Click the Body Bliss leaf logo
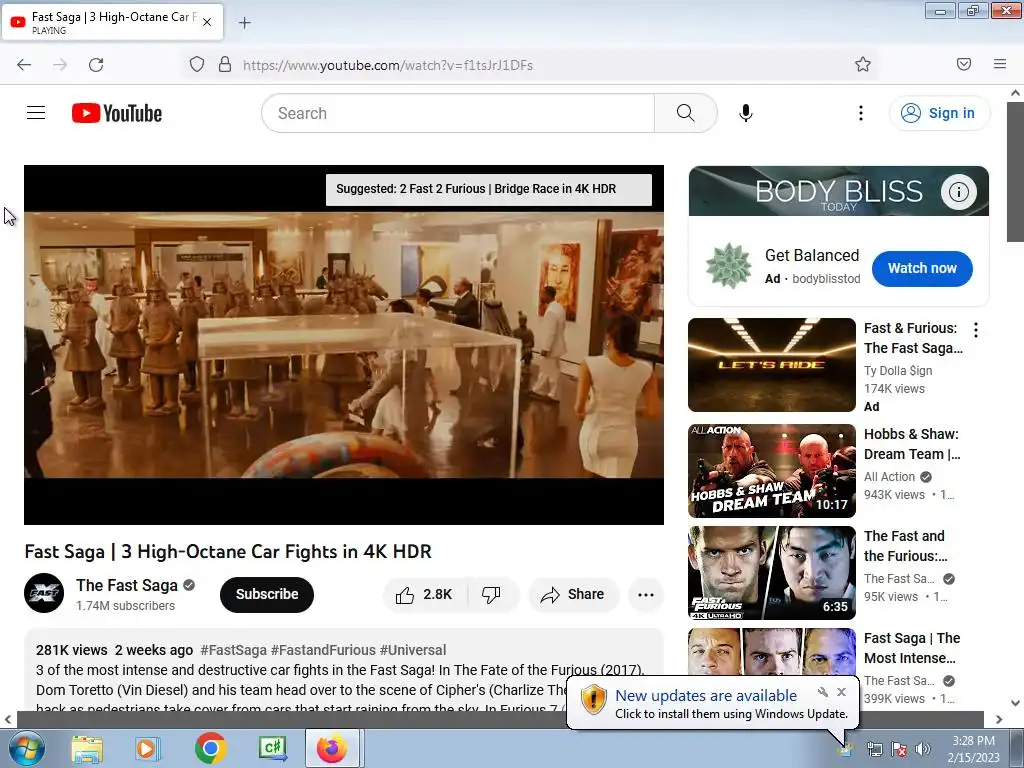The height and width of the screenshot is (768, 1024). click(729, 266)
